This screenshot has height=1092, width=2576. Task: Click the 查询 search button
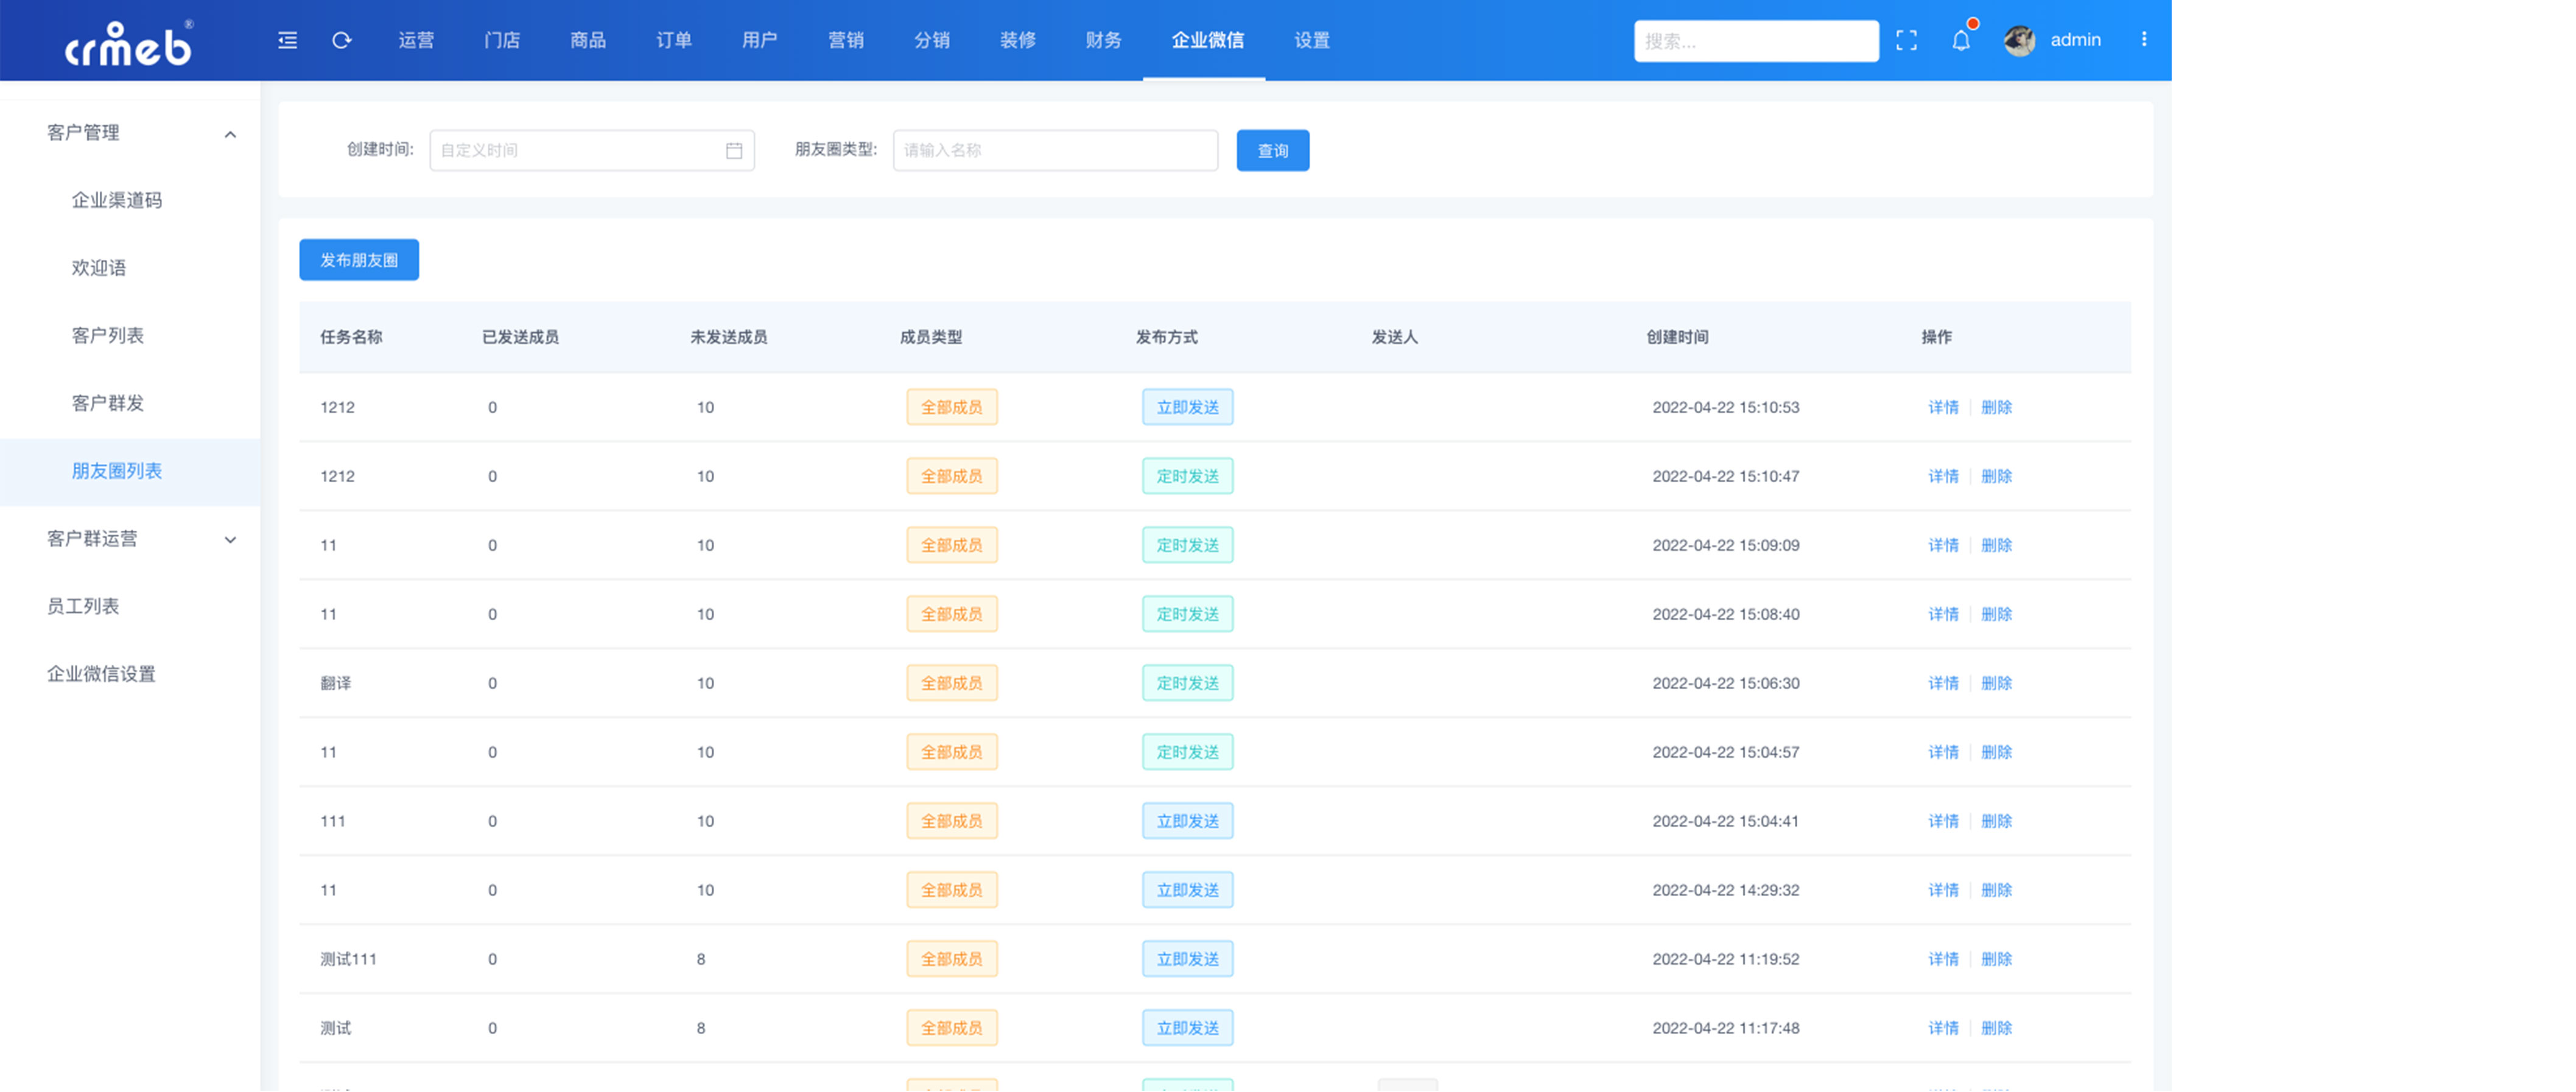click(x=1272, y=150)
